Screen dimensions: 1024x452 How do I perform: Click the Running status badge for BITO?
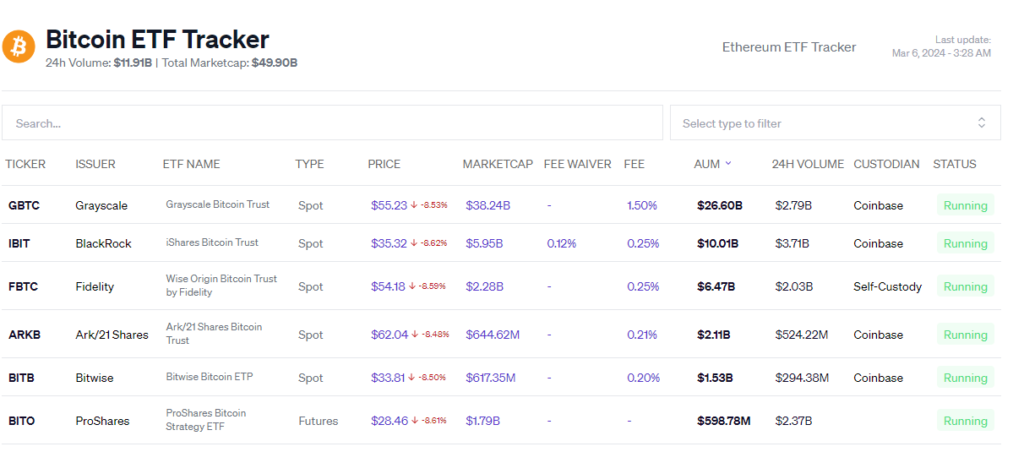click(x=965, y=421)
